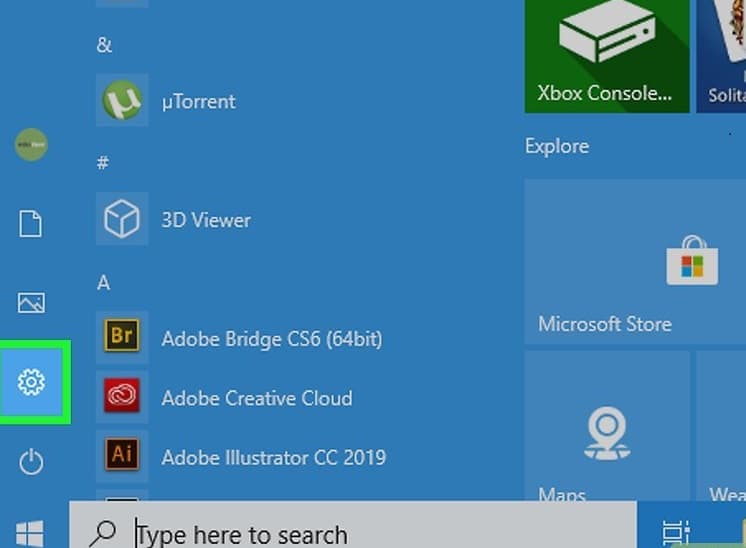Click the Windows Start logo
Screen dimensions: 746x548
[x=29, y=534]
